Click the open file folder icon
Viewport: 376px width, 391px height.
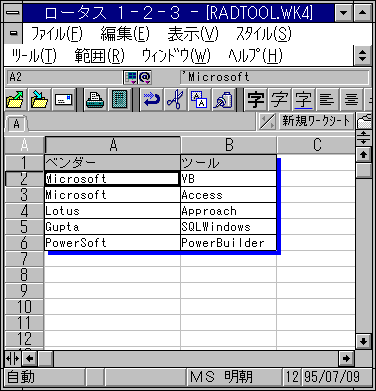(15, 100)
